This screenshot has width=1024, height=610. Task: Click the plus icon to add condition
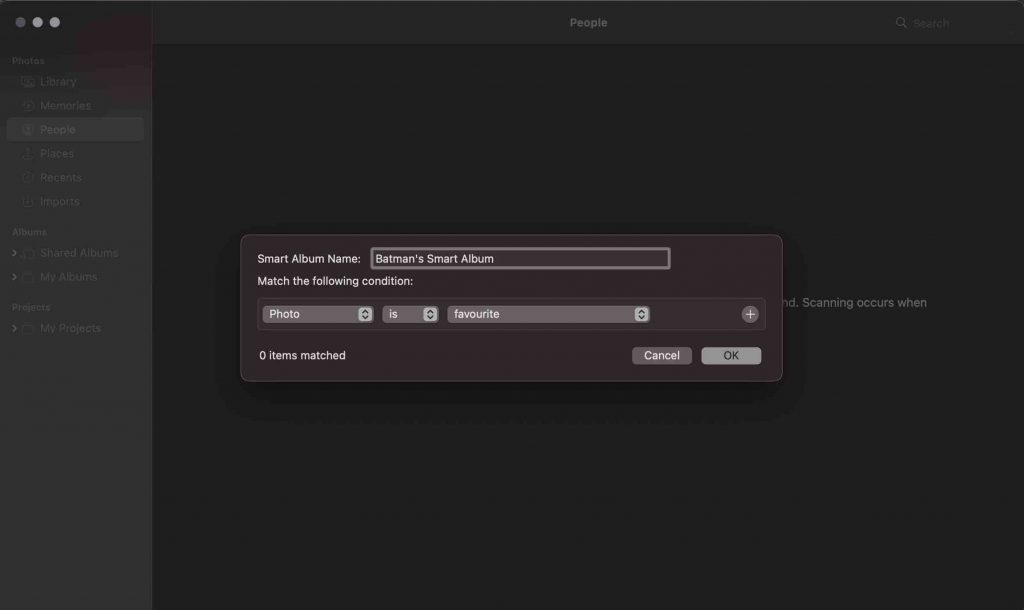point(750,314)
